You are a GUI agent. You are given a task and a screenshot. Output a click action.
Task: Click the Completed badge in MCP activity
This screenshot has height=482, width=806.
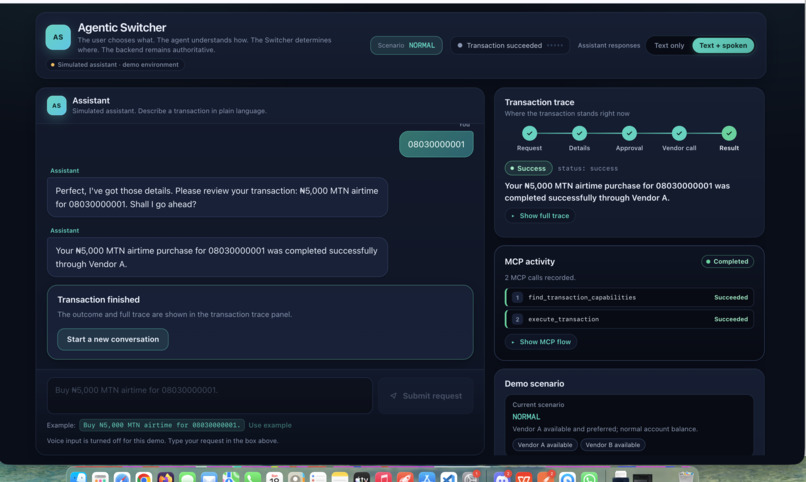(x=727, y=262)
